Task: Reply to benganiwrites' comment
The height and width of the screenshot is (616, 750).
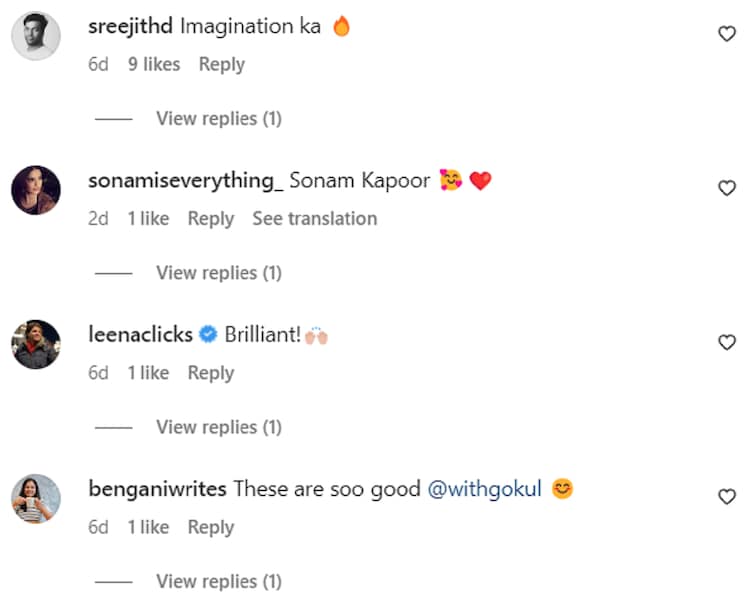Action: [210, 527]
